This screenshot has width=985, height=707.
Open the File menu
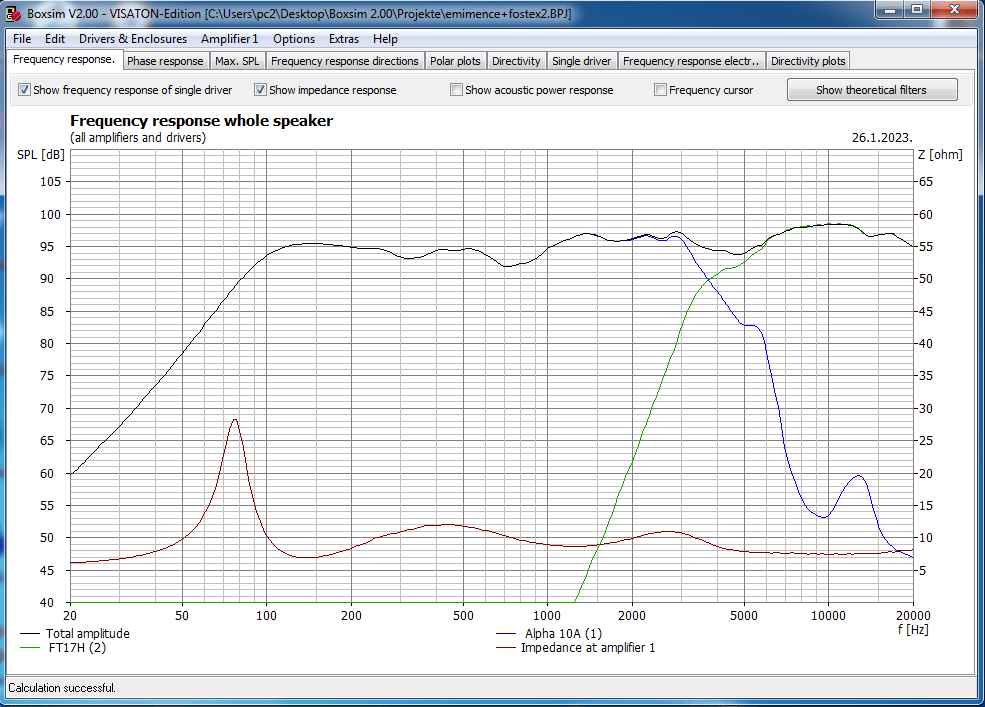point(22,39)
